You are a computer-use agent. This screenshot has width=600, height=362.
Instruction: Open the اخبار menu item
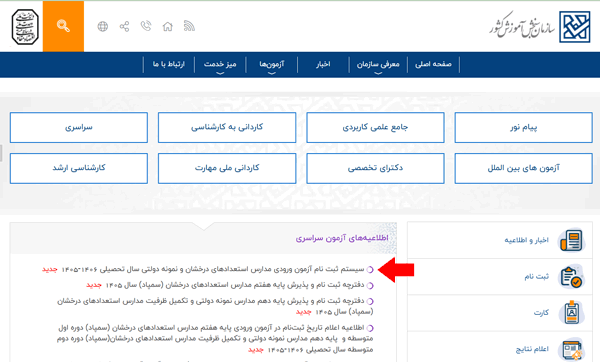click(x=323, y=64)
